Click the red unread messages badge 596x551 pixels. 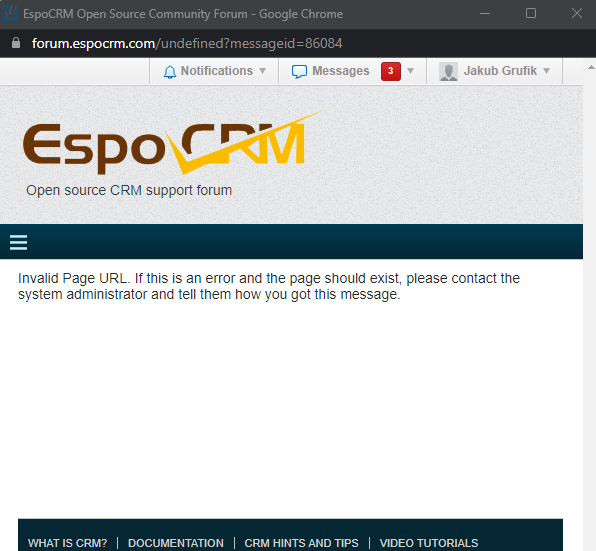click(x=391, y=71)
